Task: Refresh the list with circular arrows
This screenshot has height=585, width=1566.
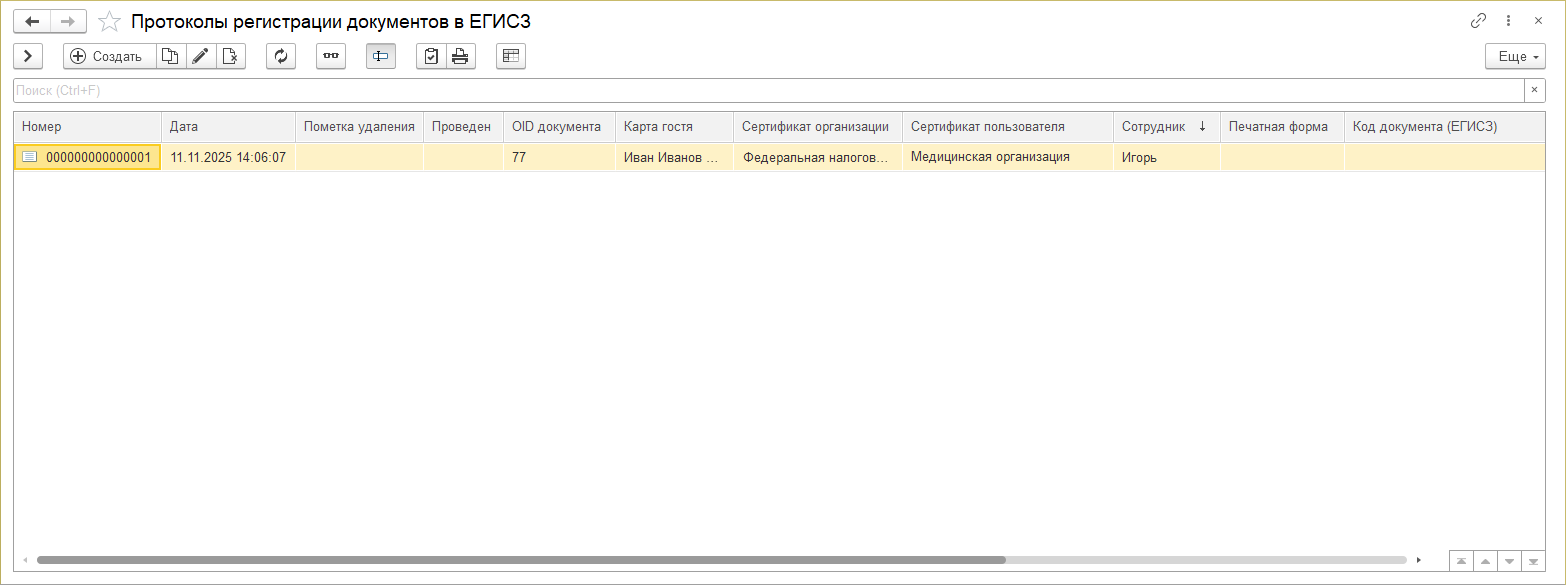Action: click(x=281, y=56)
